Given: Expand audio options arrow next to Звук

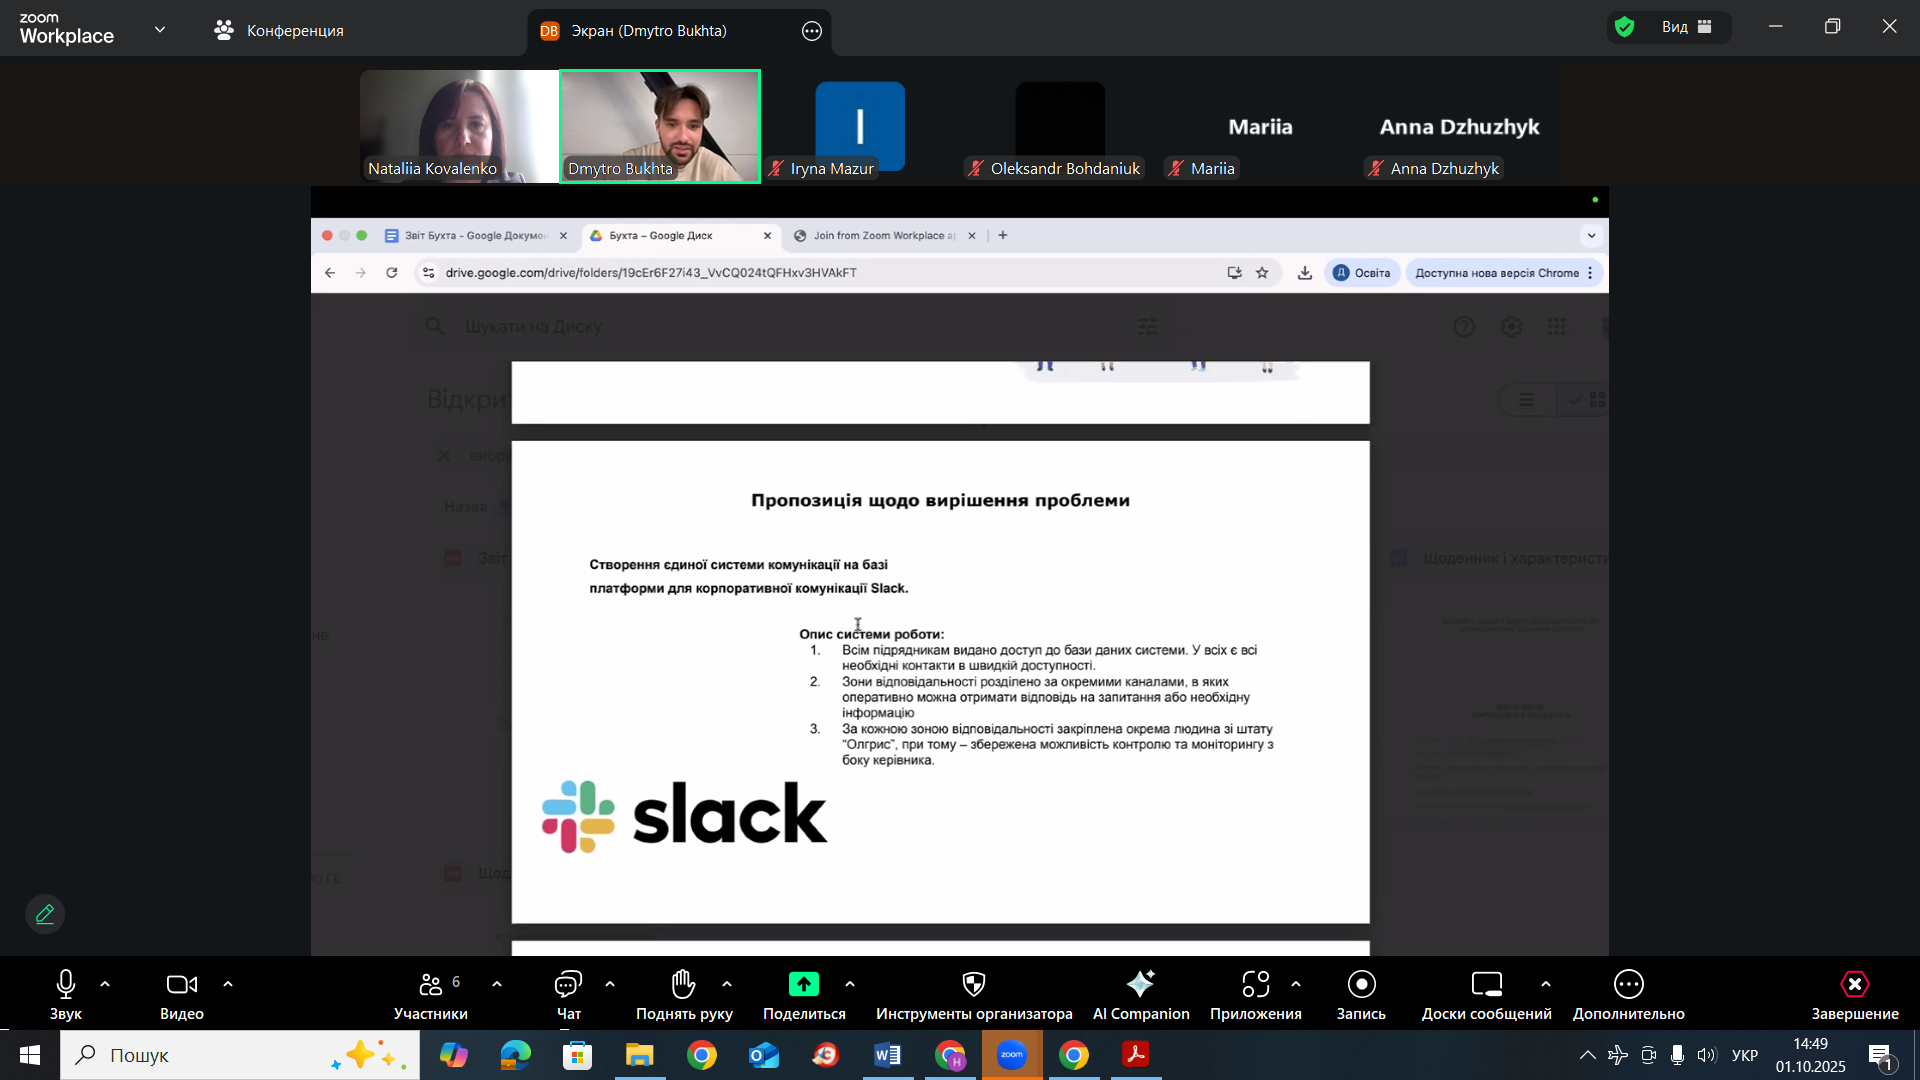Looking at the screenshot, I should 105,985.
